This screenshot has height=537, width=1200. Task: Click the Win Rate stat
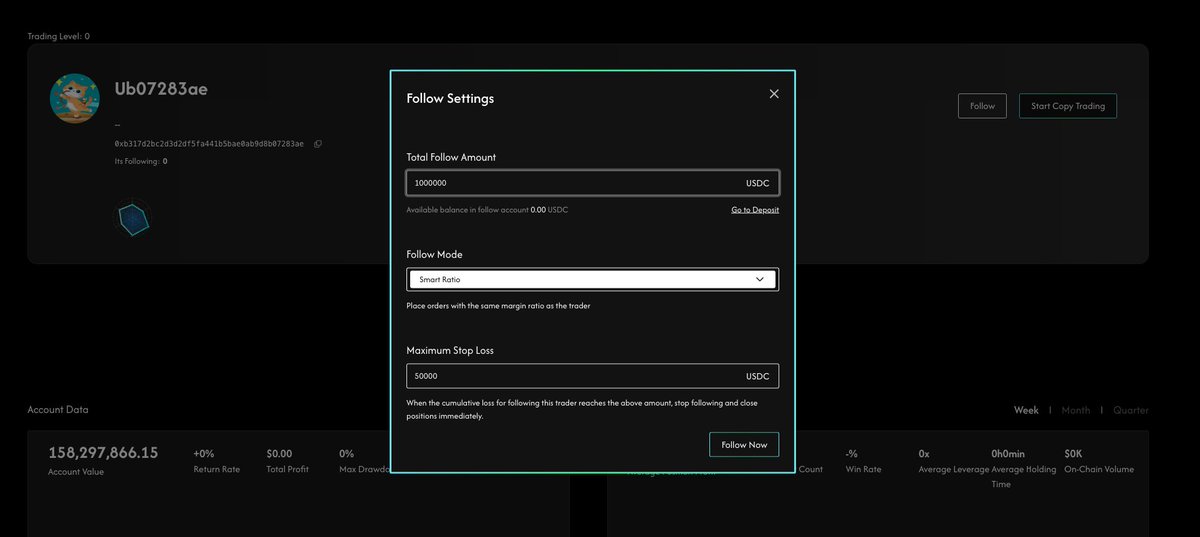(x=863, y=461)
